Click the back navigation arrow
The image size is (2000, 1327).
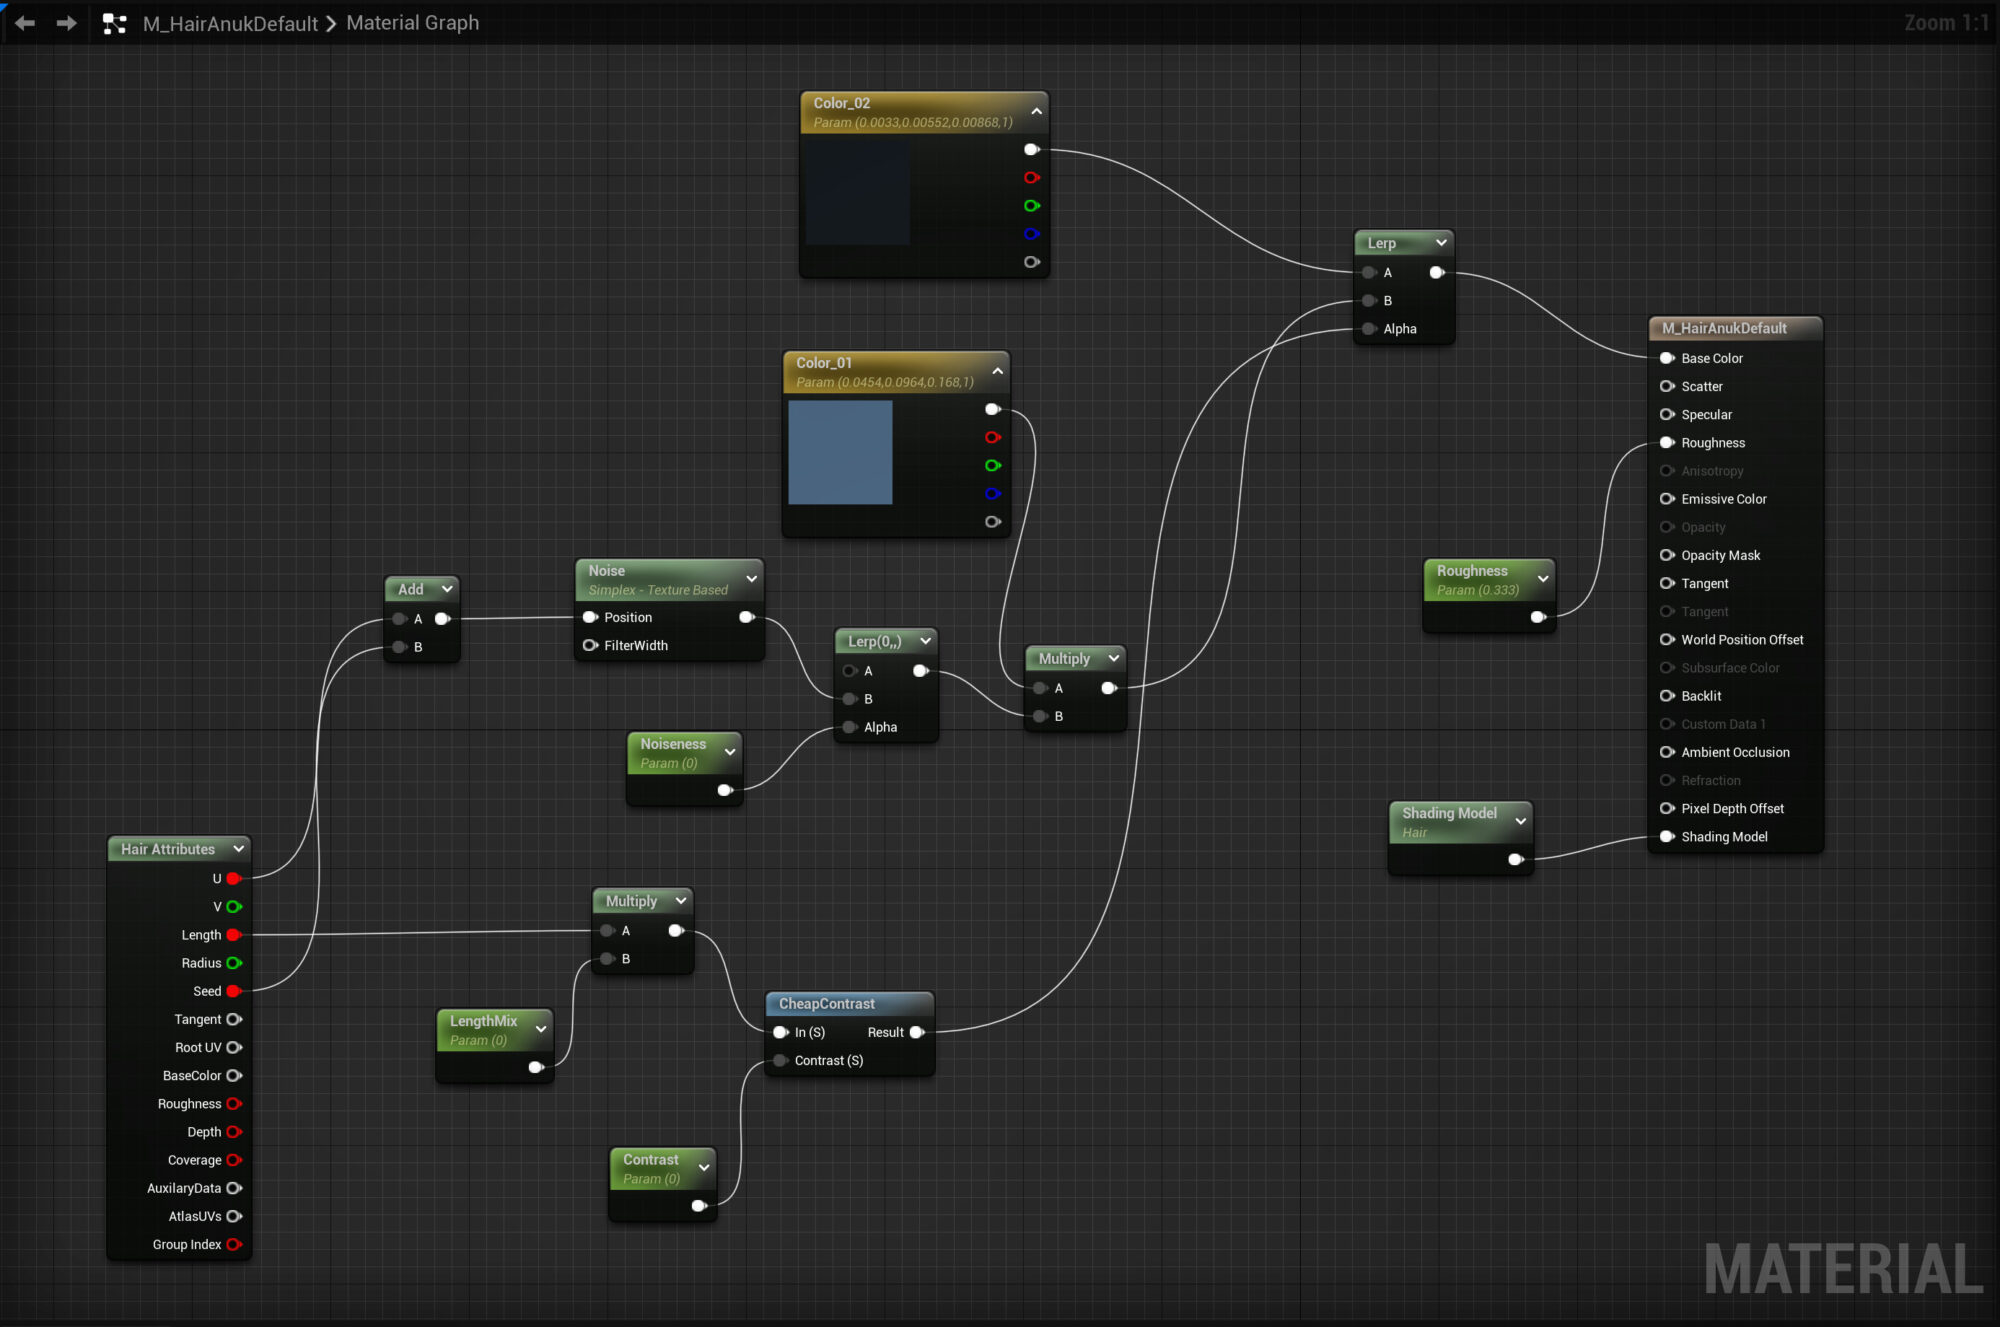click(x=25, y=23)
